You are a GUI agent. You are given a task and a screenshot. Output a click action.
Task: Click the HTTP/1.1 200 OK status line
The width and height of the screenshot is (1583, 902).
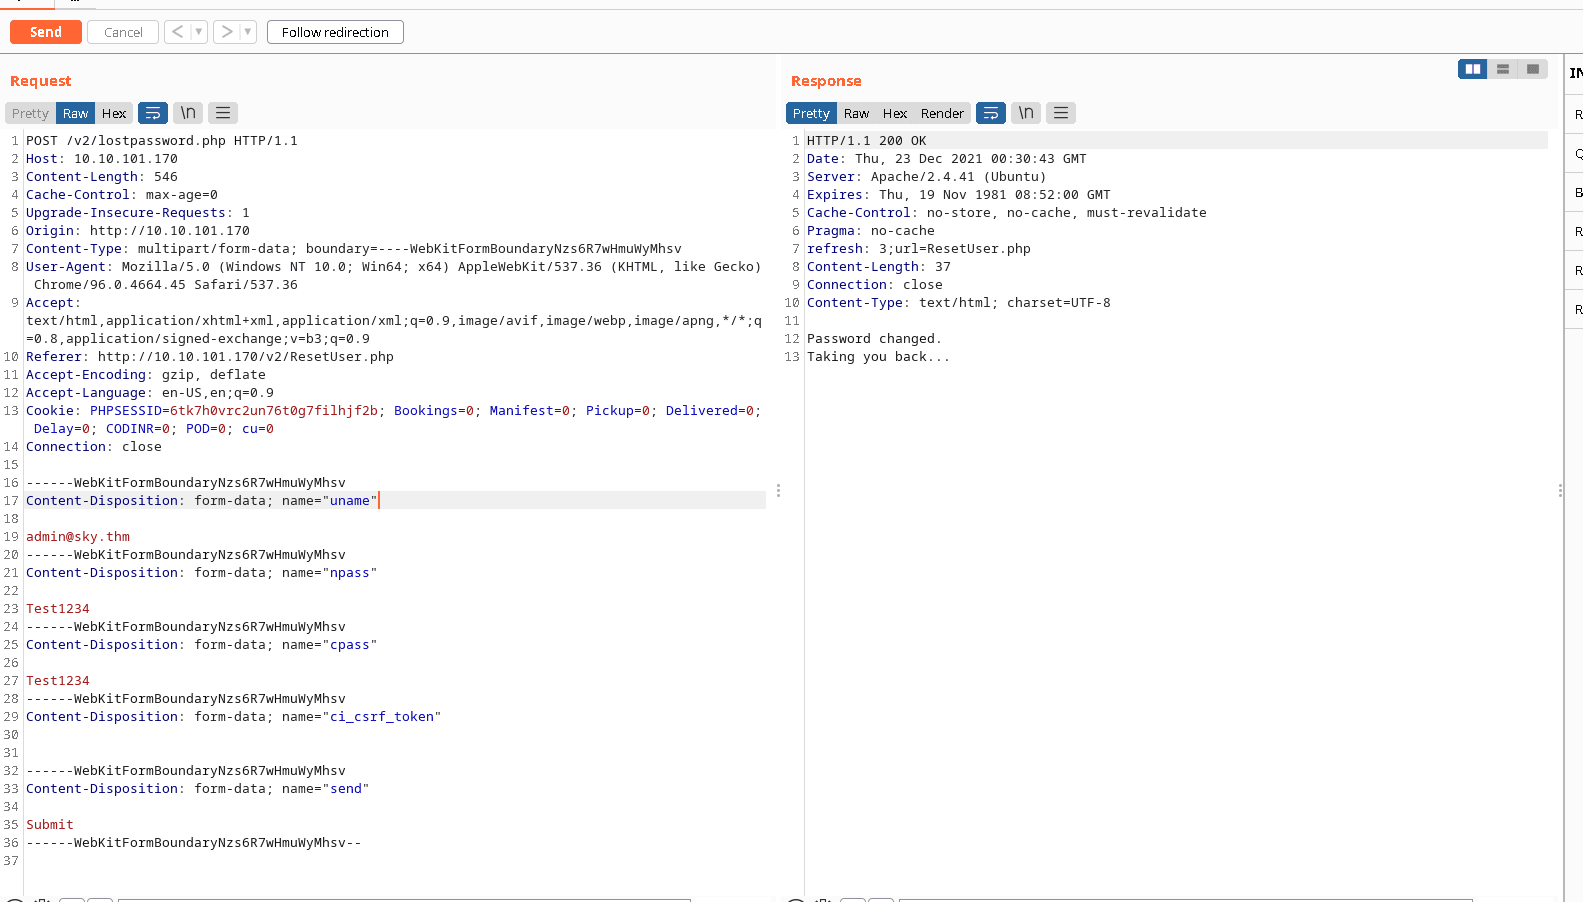tap(867, 141)
